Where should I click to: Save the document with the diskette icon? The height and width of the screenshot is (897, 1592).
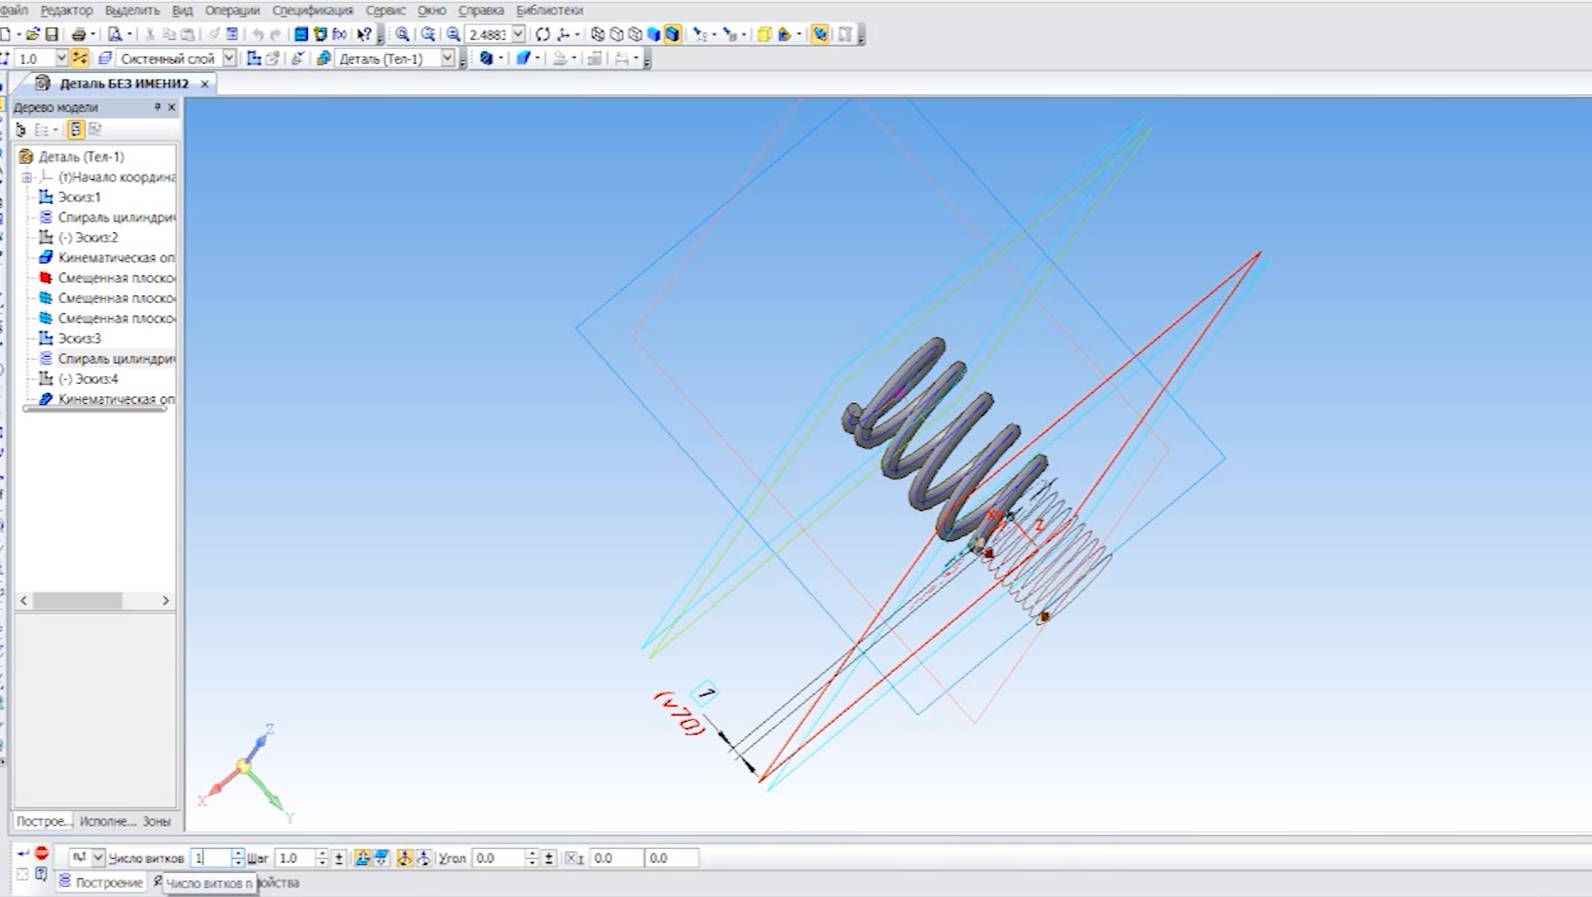point(52,34)
